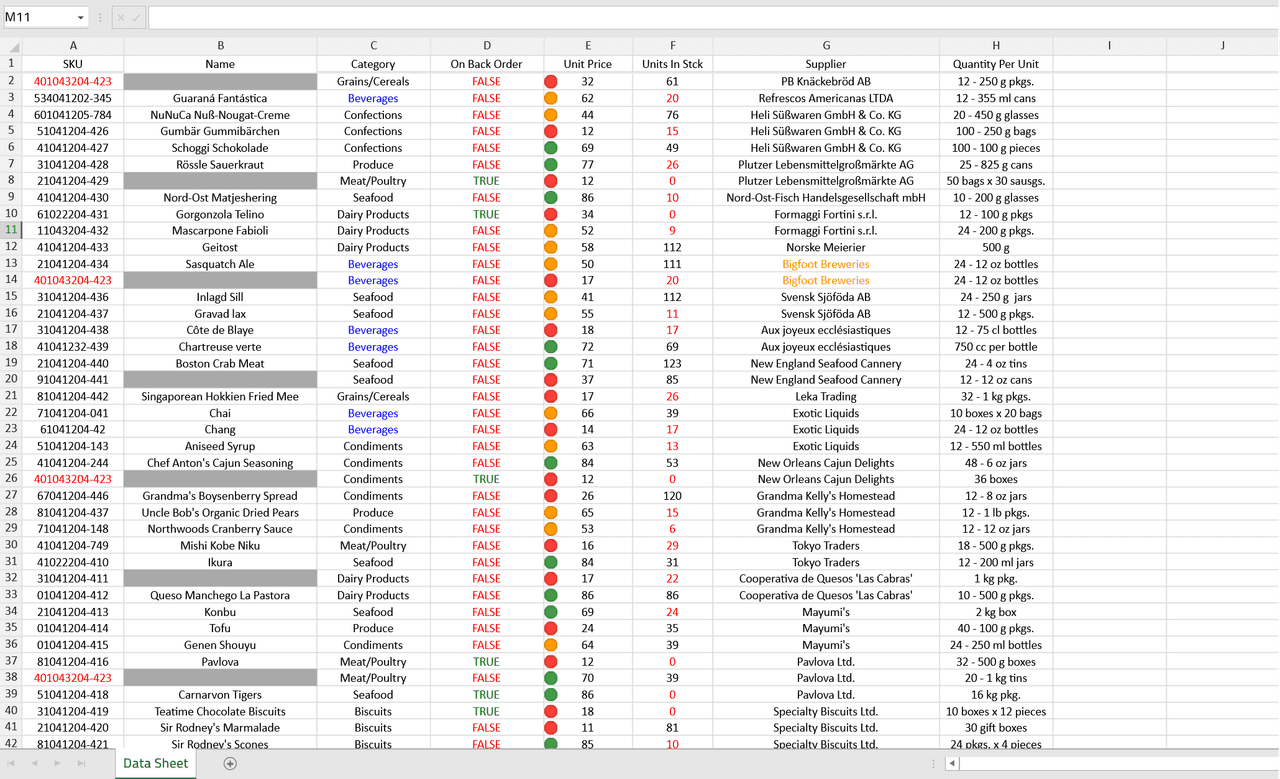Screen dimensions: 1280x779
Task: Click the formula bar Enter checkmark icon
Action: 137,18
